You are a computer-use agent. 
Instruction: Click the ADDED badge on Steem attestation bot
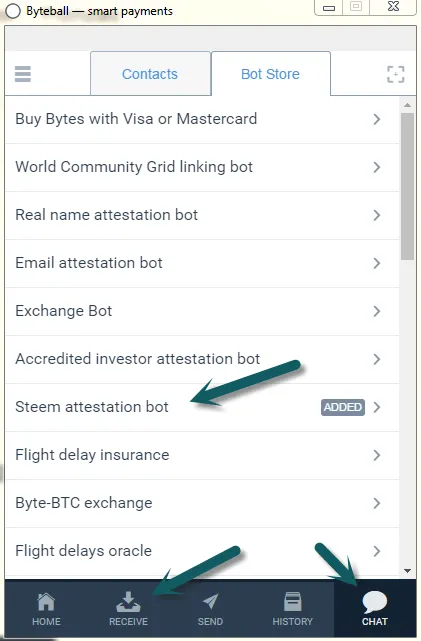[343, 407]
